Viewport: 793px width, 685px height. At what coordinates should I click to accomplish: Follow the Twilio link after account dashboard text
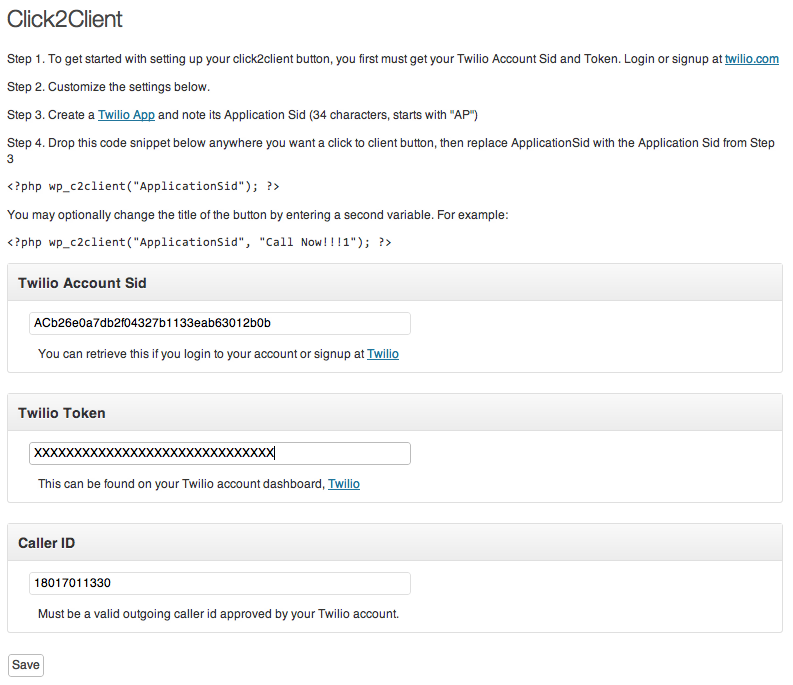tap(344, 484)
